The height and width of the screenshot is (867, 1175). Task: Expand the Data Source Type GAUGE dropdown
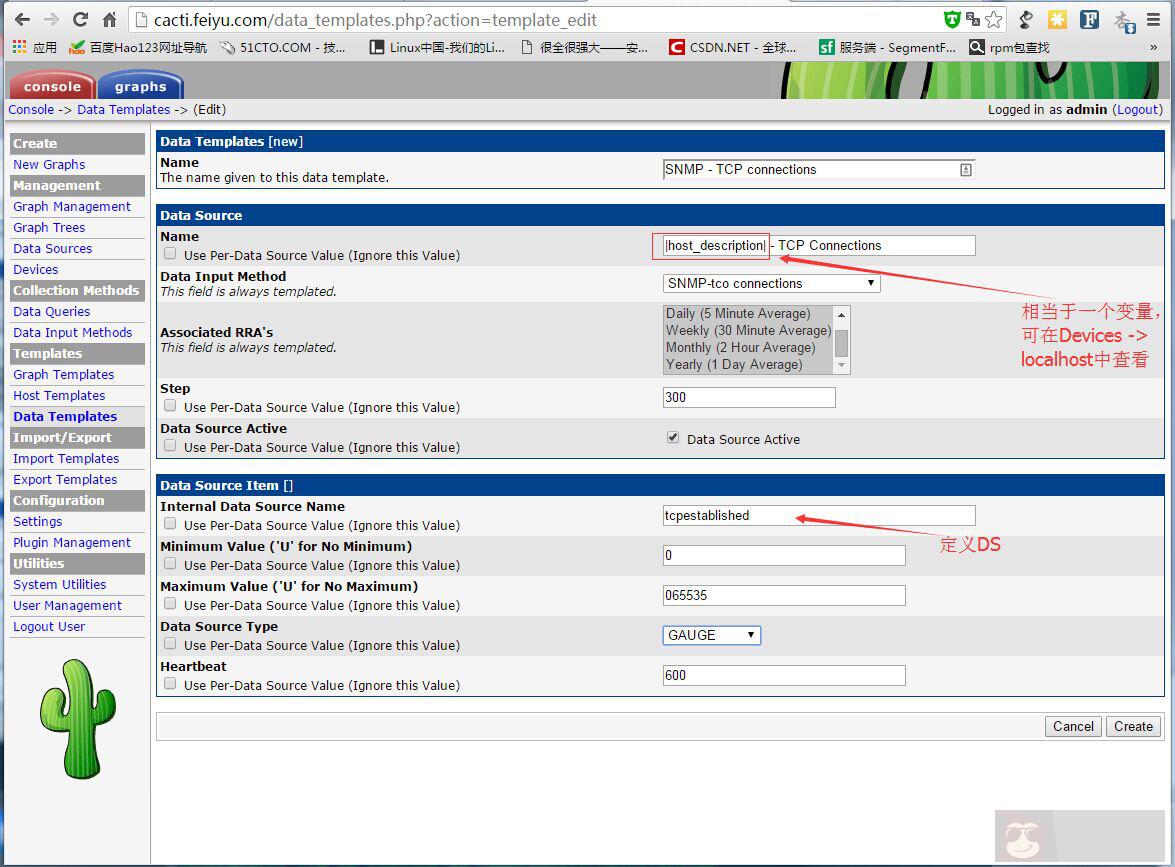coord(711,635)
